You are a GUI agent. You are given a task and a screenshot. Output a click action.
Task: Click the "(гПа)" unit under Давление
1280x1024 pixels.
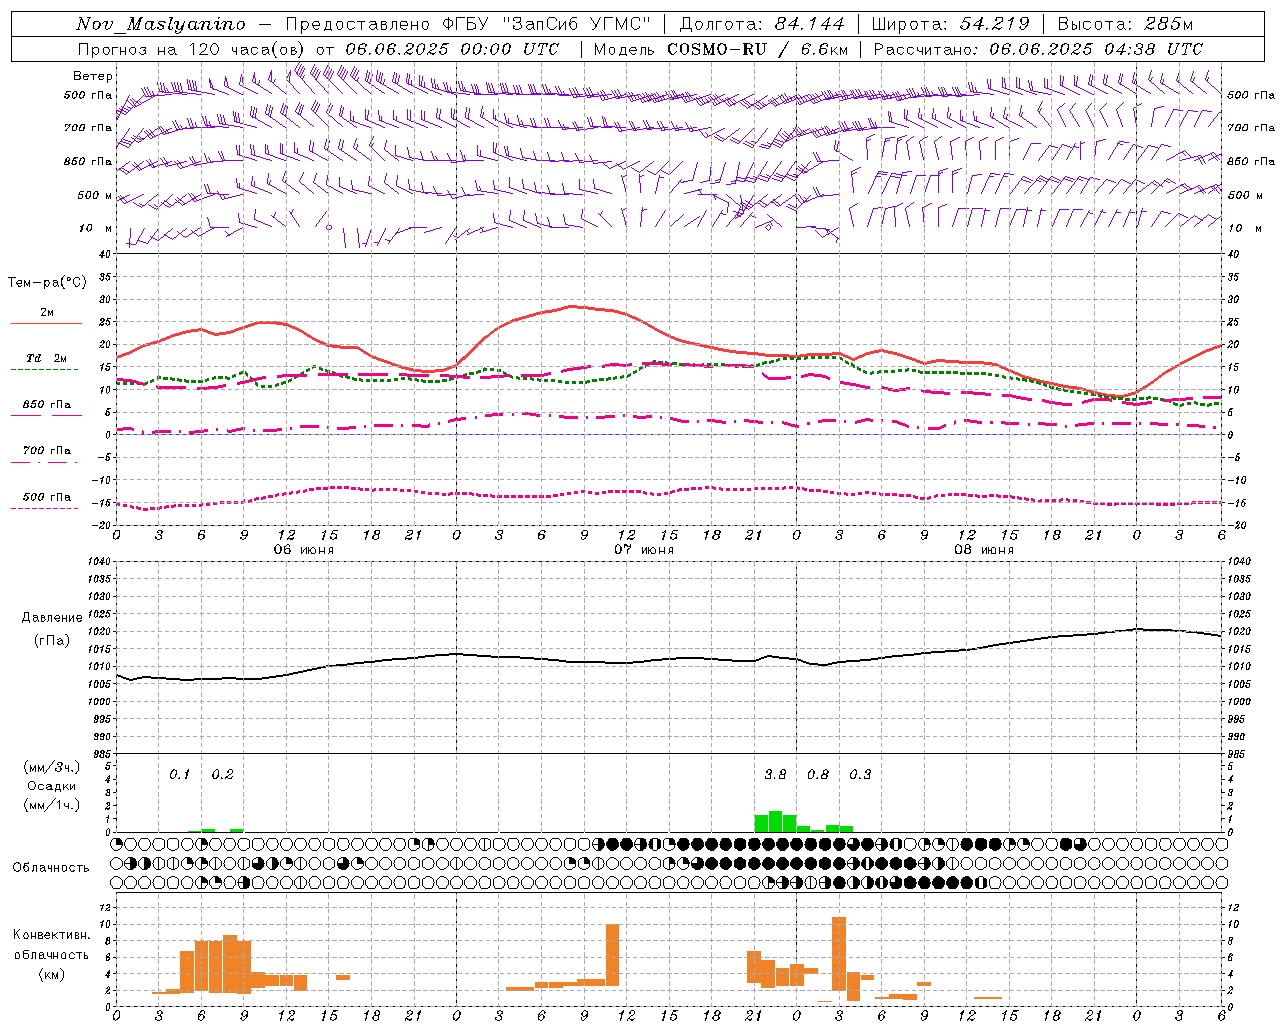point(52,641)
